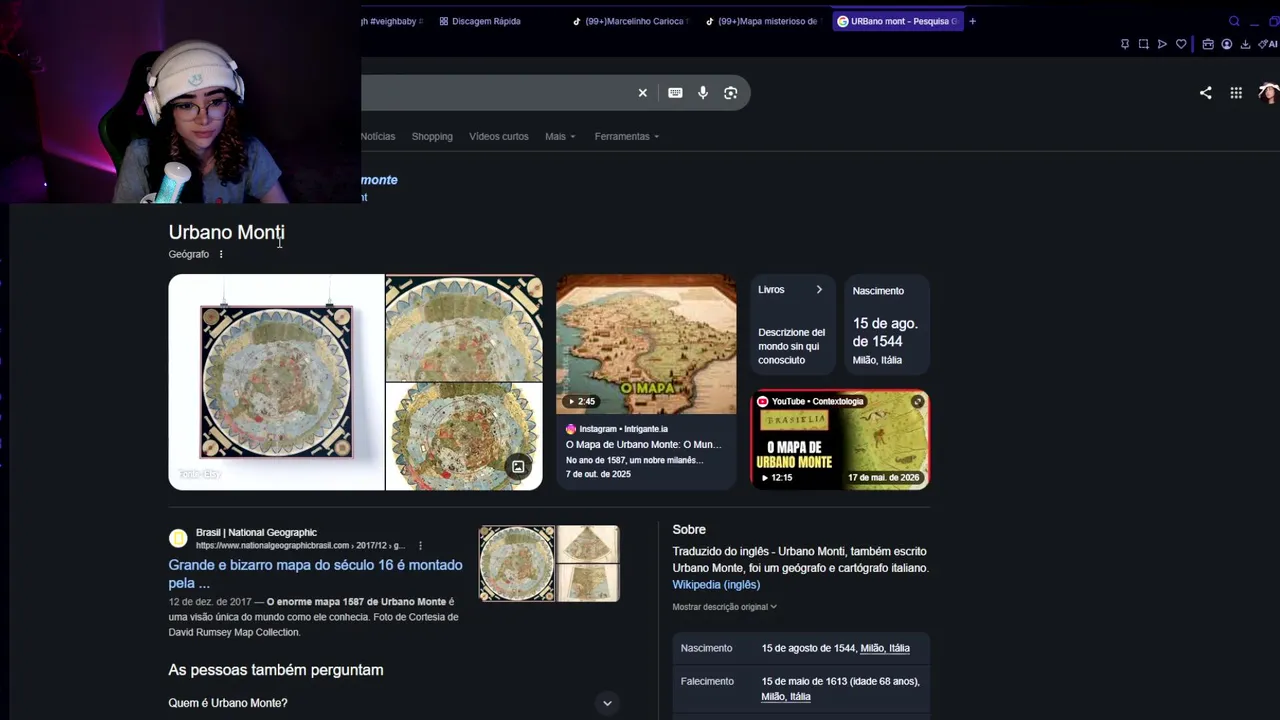Click the browser tab search magnifier
The width and height of the screenshot is (1280, 720).
pyautogui.click(x=1234, y=21)
